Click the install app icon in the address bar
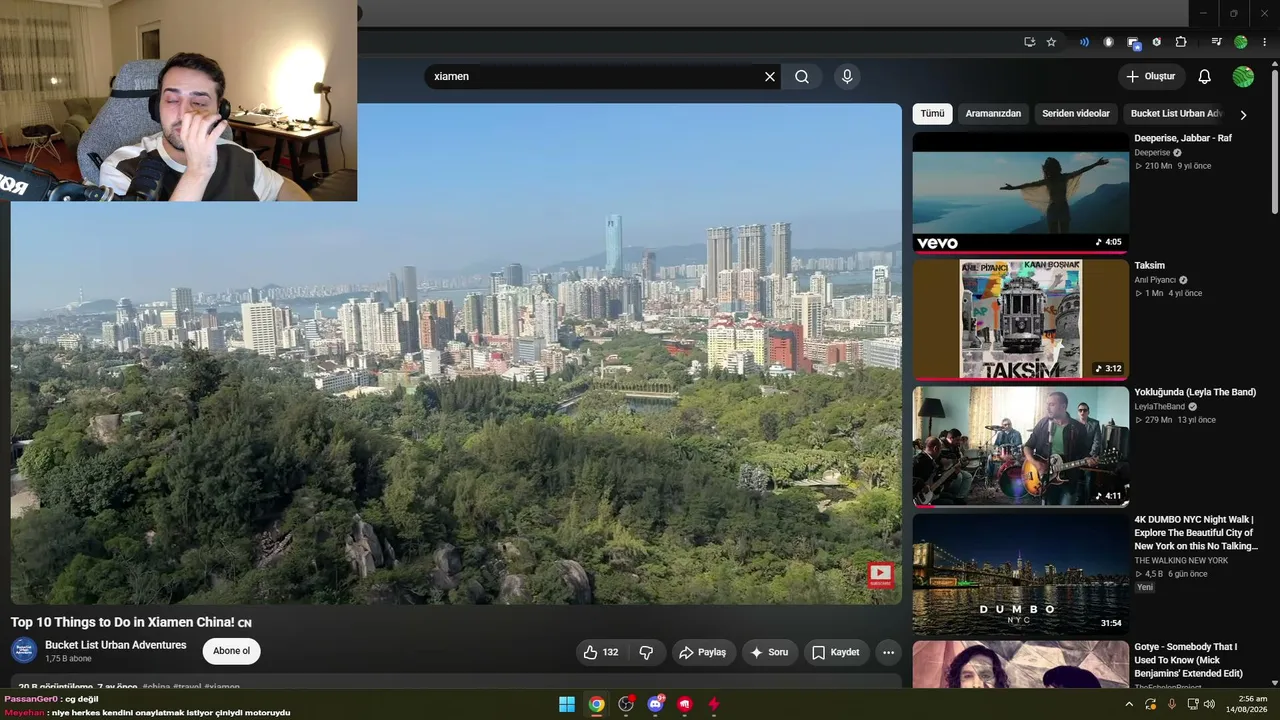Screen dimensions: 1280x720 1029,42
